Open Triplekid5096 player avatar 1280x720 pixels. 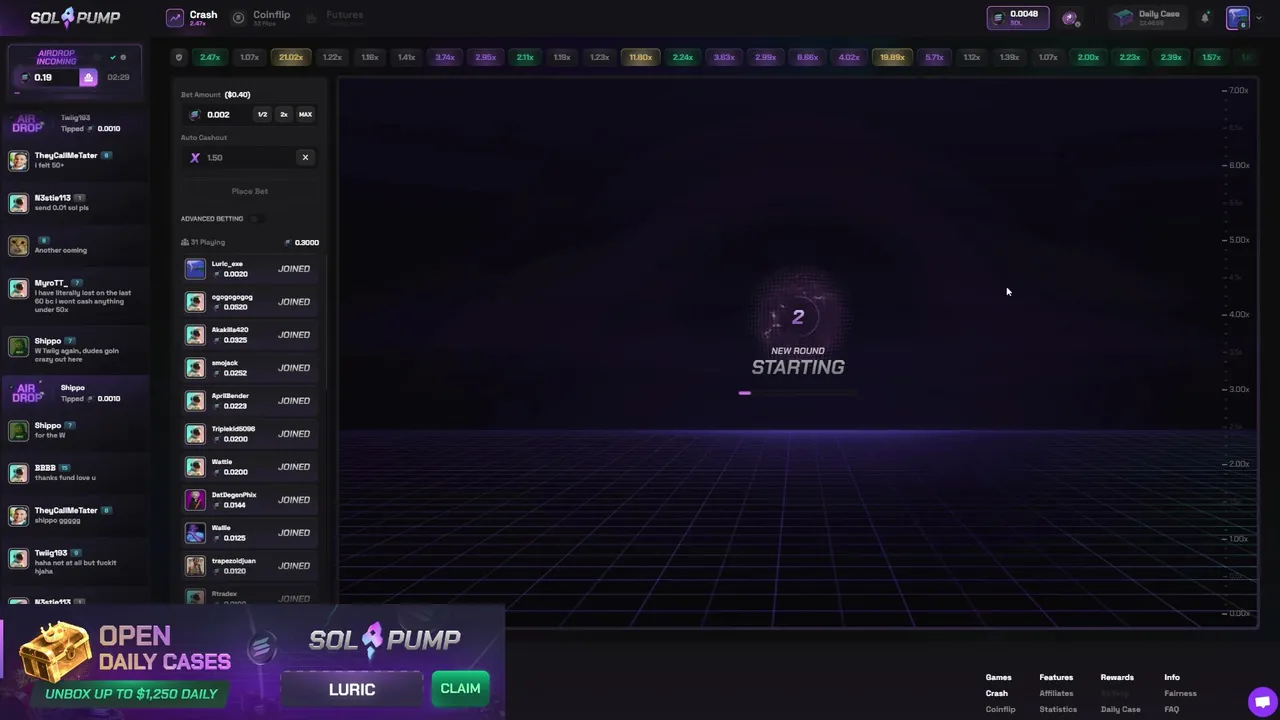(195, 433)
